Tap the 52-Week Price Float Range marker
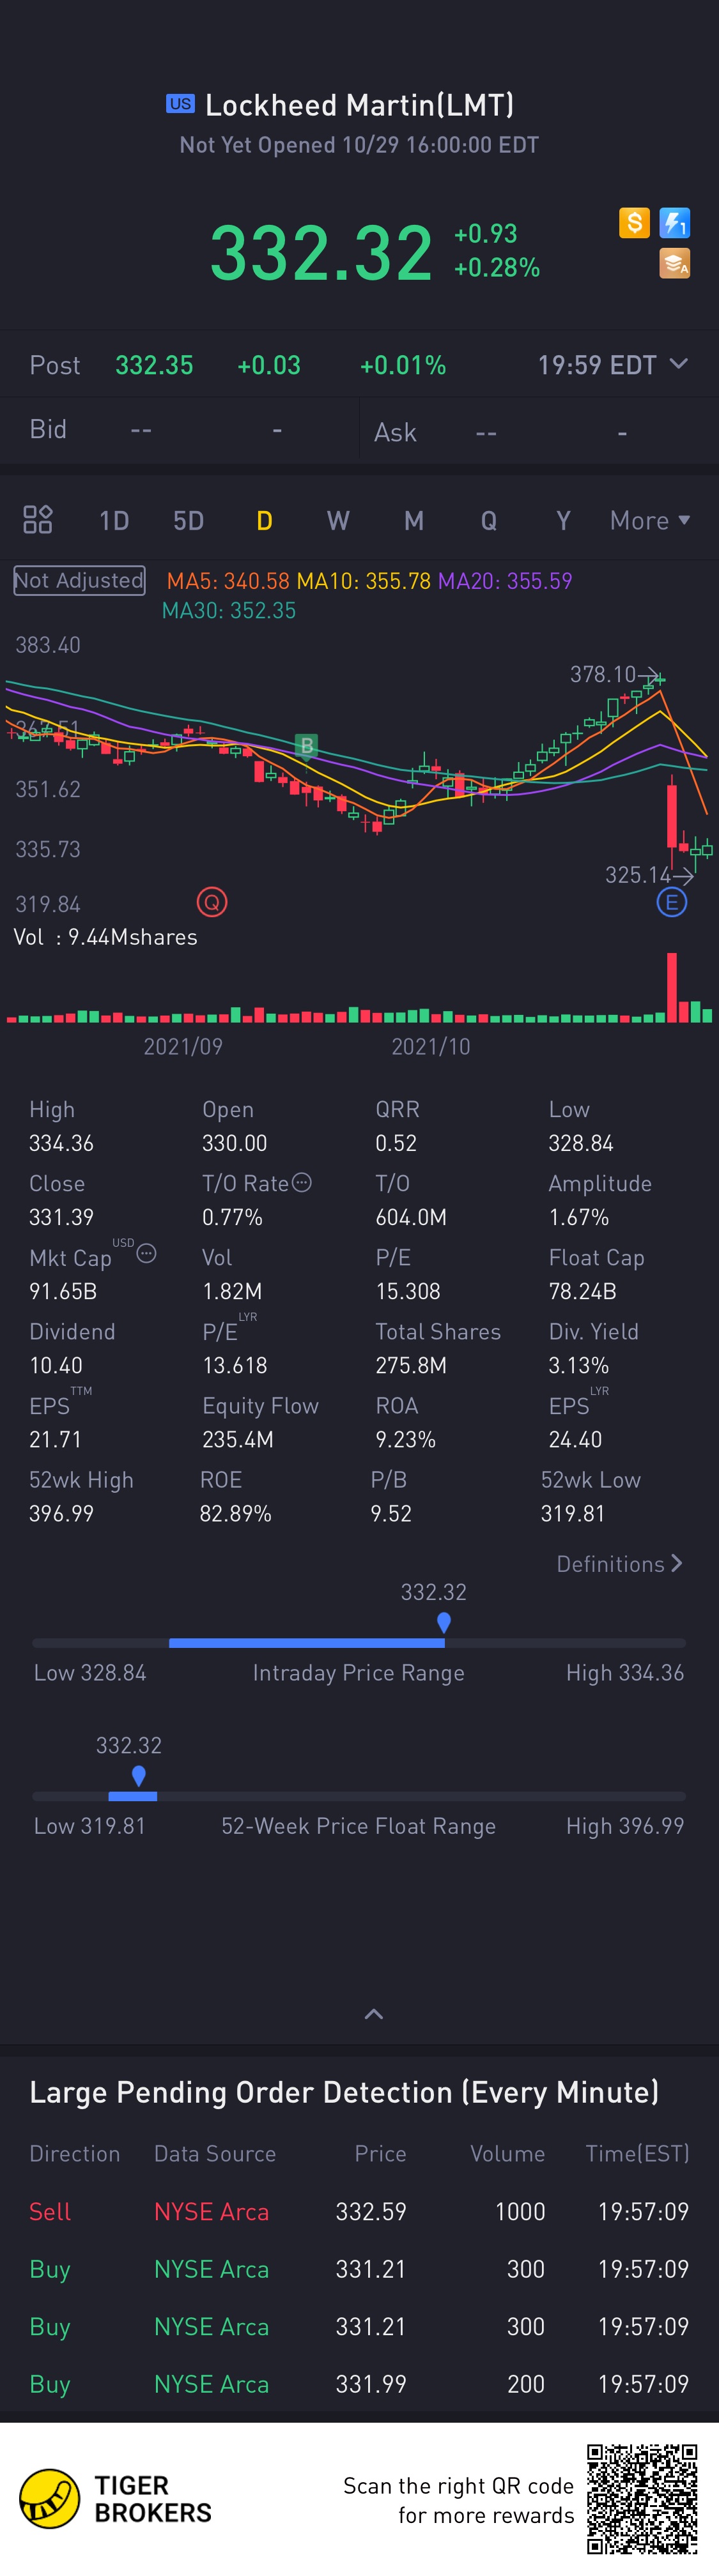The image size is (719, 2576). [x=139, y=1775]
